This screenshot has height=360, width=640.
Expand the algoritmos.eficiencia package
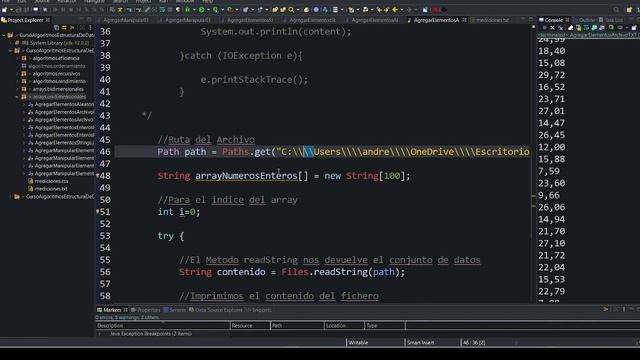(18, 58)
